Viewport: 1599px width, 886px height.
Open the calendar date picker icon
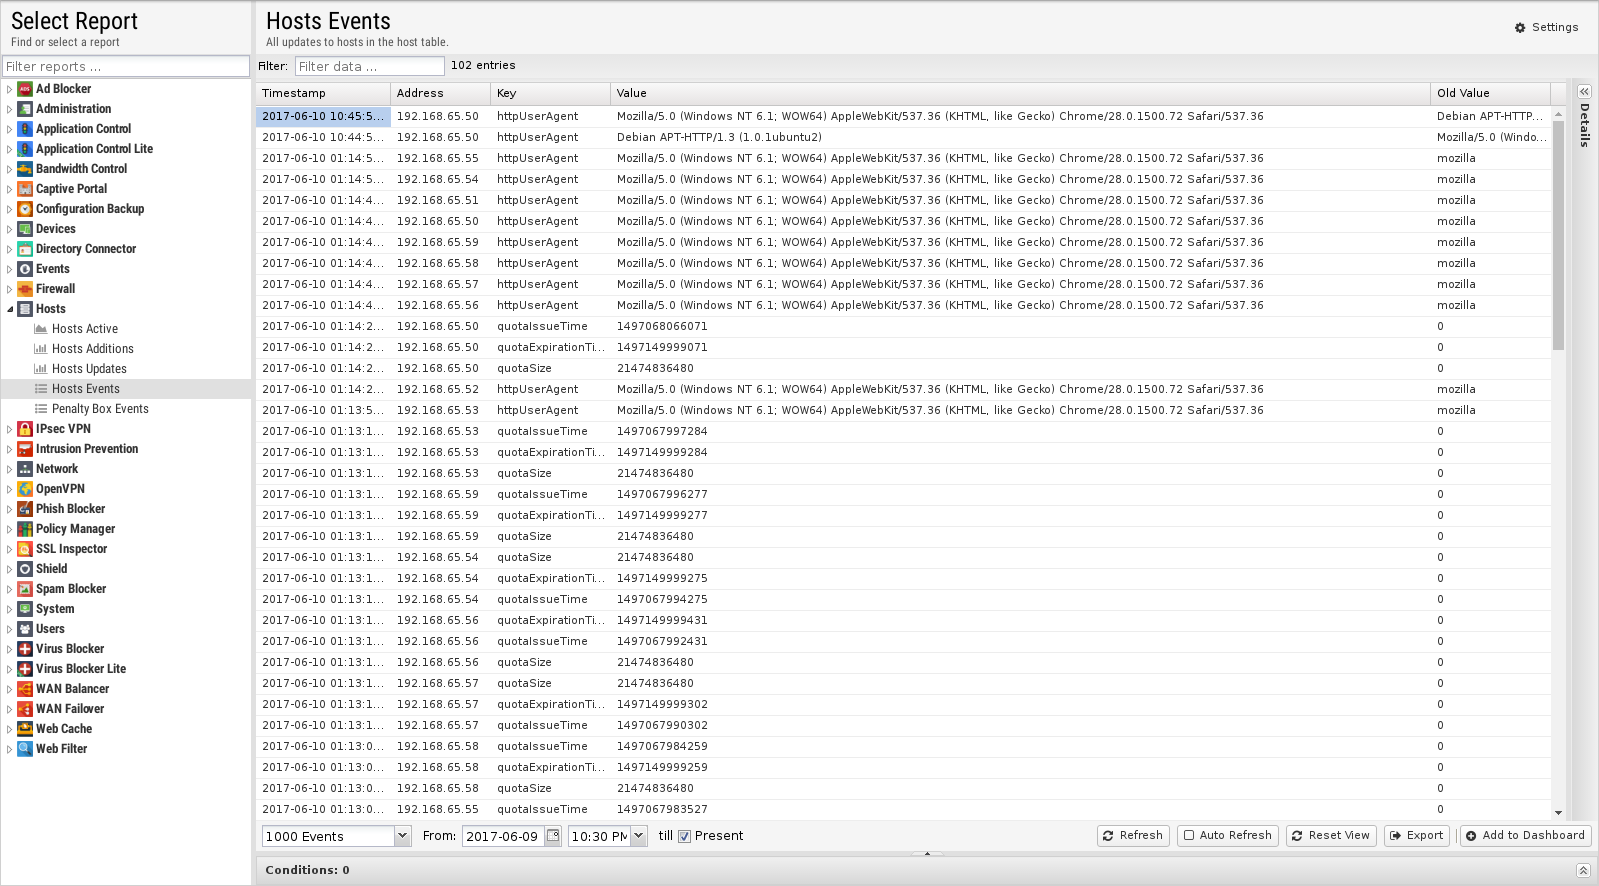(552, 835)
